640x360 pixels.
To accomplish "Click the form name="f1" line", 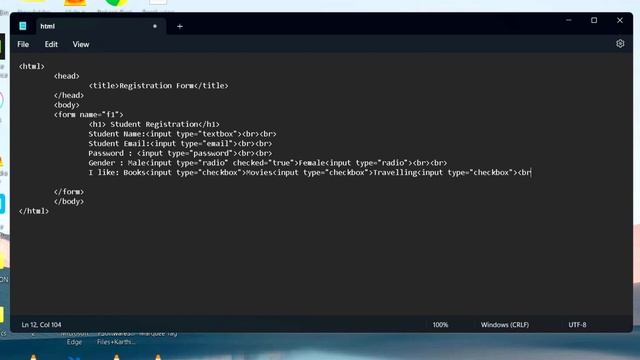I will coord(88,115).
